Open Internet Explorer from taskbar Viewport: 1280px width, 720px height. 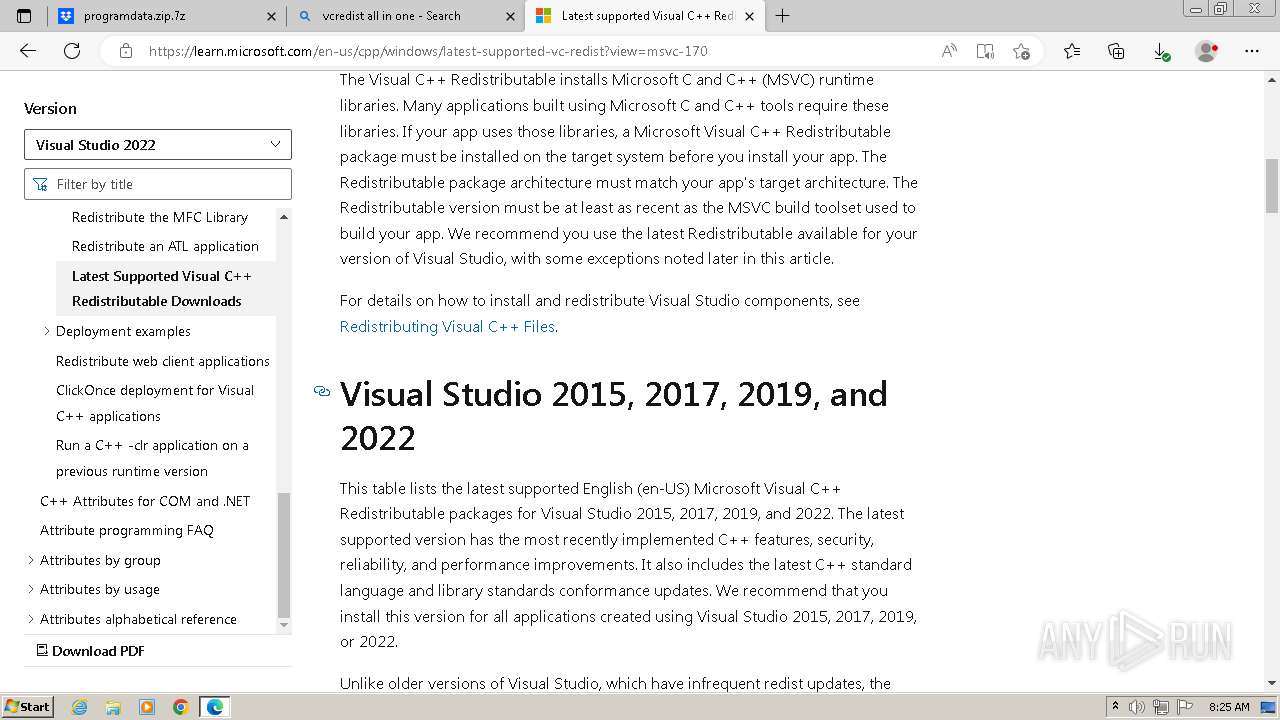pyautogui.click(x=80, y=707)
